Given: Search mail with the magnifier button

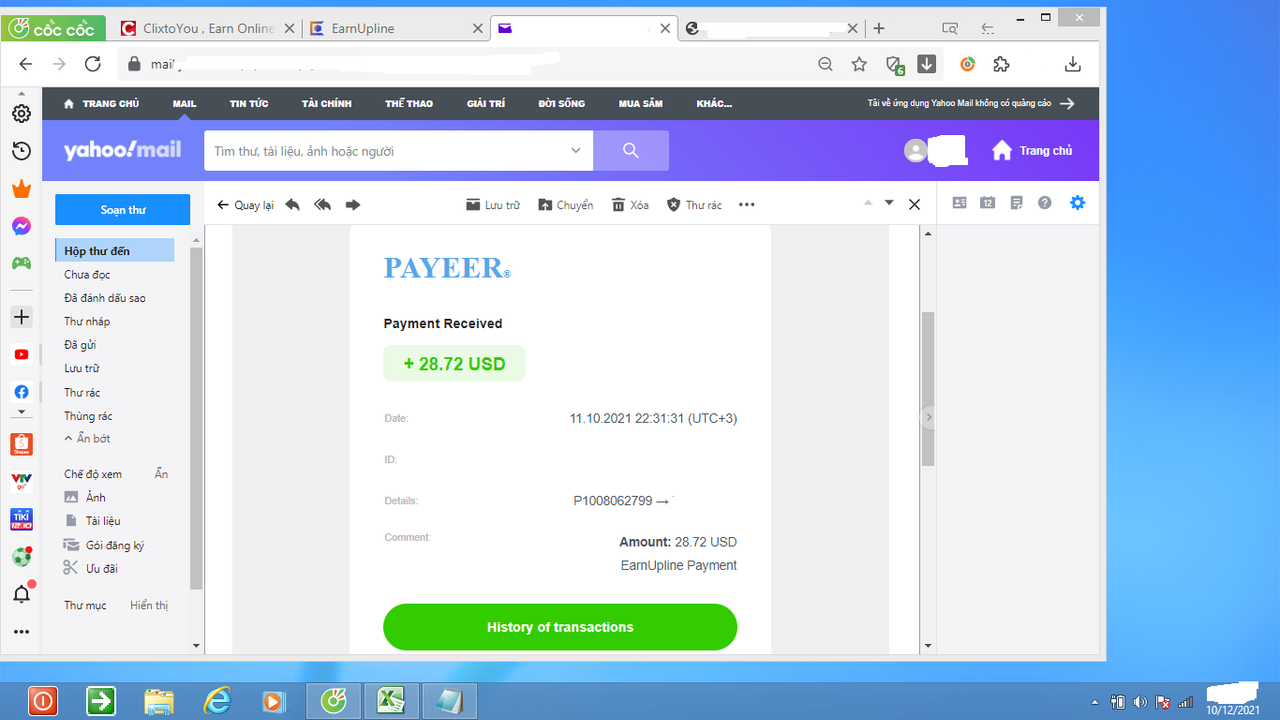Looking at the screenshot, I should tap(631, 151).
